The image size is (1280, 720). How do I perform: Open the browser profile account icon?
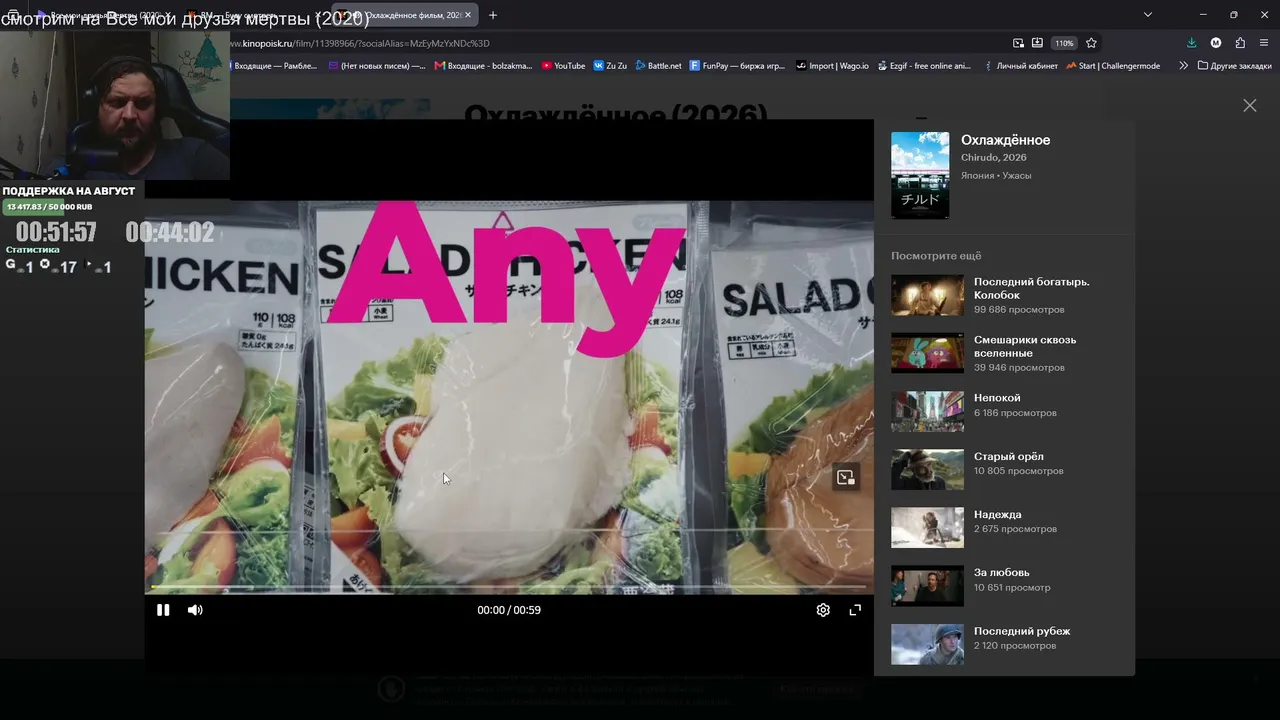[1216, 43]
